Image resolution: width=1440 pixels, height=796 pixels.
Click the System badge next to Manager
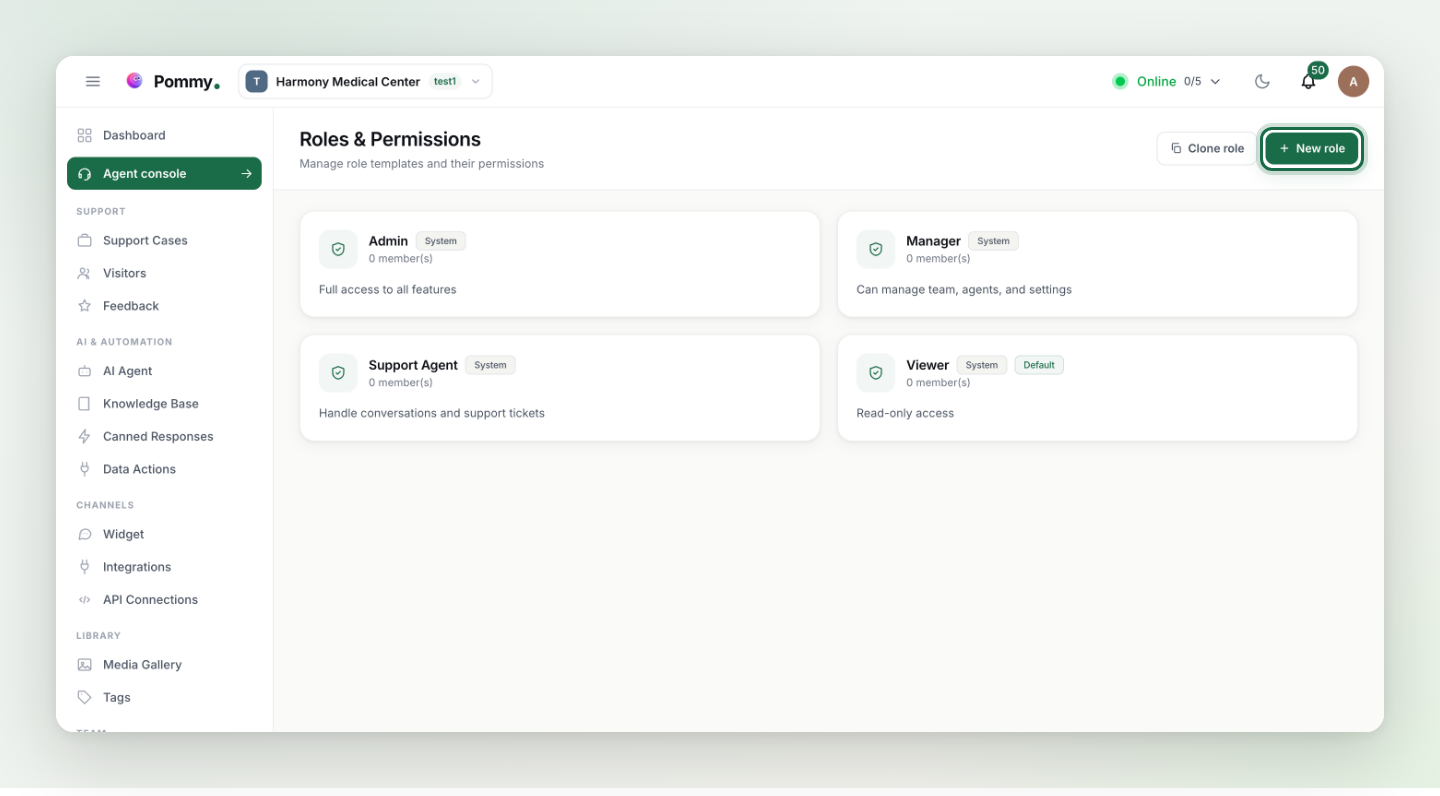point(993,241)
